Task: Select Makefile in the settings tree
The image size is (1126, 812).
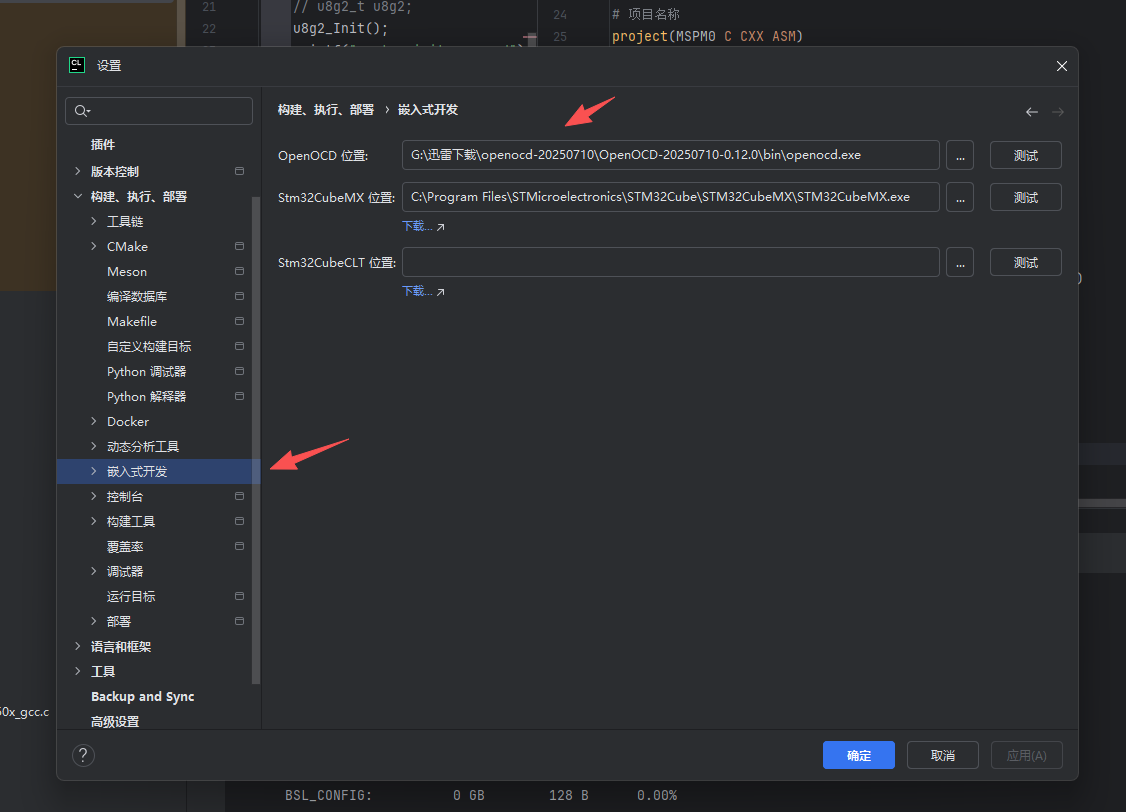Action: pos(132,322)
